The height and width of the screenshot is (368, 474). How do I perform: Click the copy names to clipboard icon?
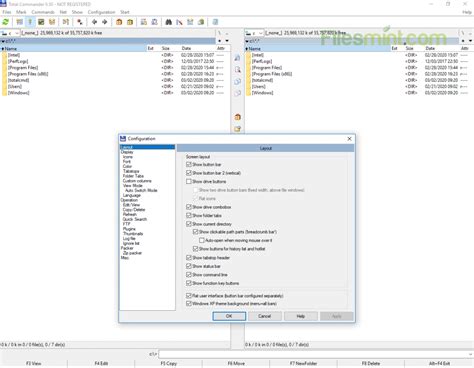point(201,22)
